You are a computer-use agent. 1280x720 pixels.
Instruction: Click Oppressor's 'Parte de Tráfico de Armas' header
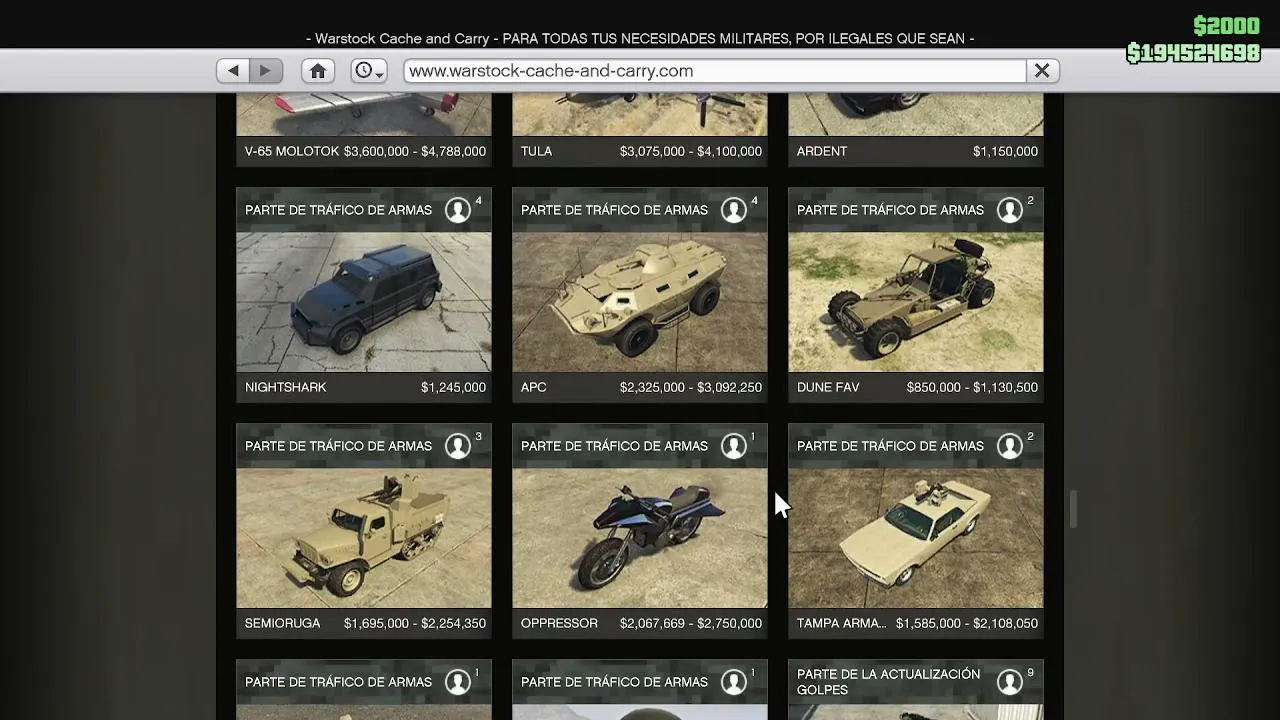[614, 446]
